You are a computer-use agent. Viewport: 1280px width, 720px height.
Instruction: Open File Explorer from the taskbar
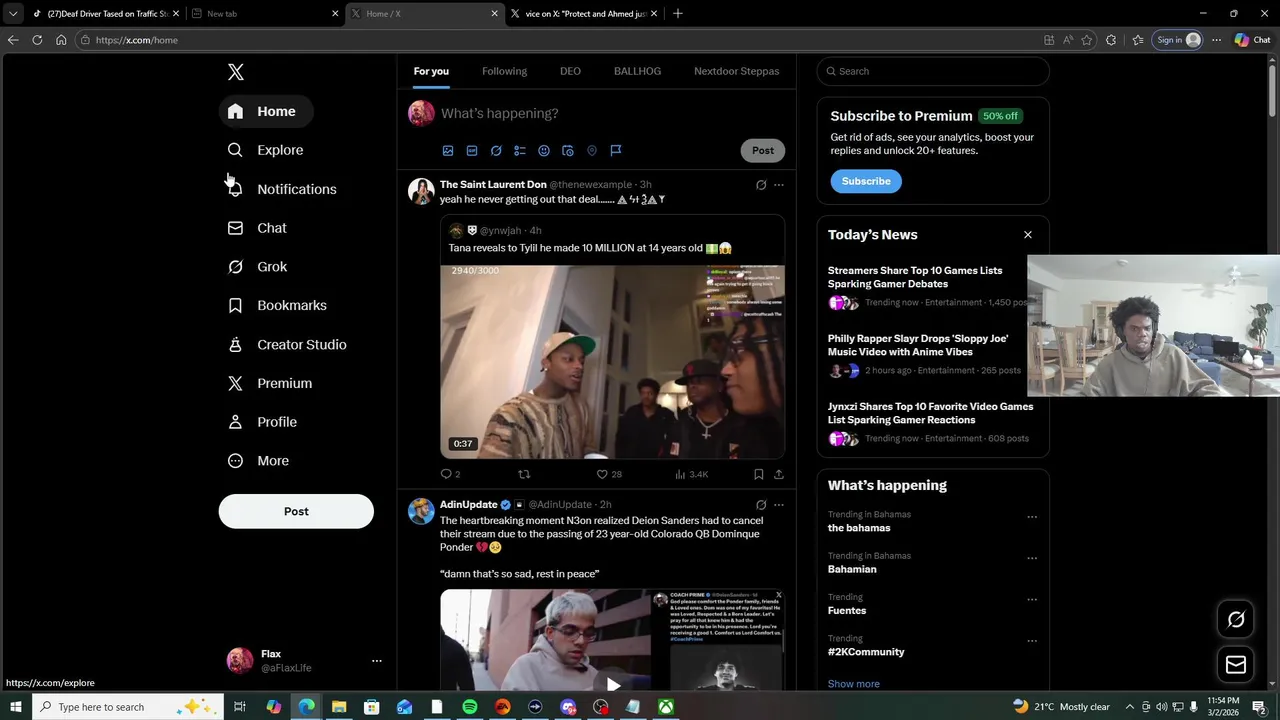tap(339, 707)
